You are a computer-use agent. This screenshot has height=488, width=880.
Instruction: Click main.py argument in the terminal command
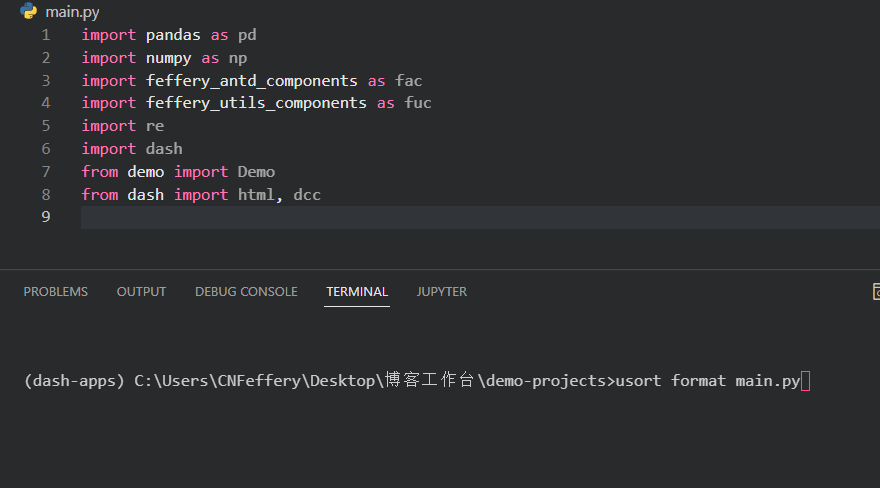pos(767,381)
